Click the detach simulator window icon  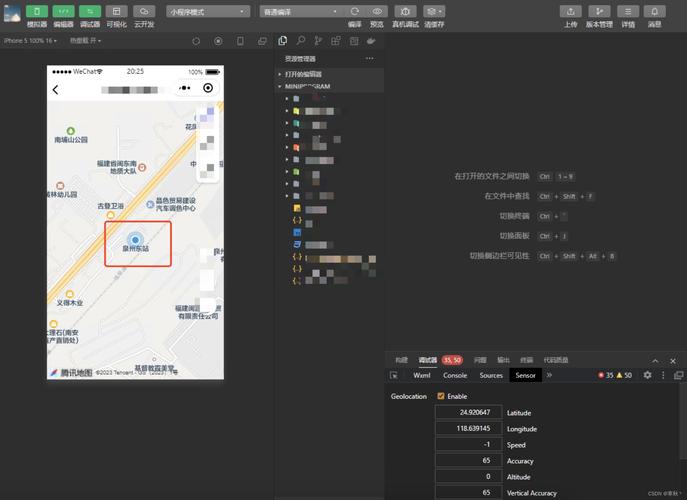(x=262, y=41)
